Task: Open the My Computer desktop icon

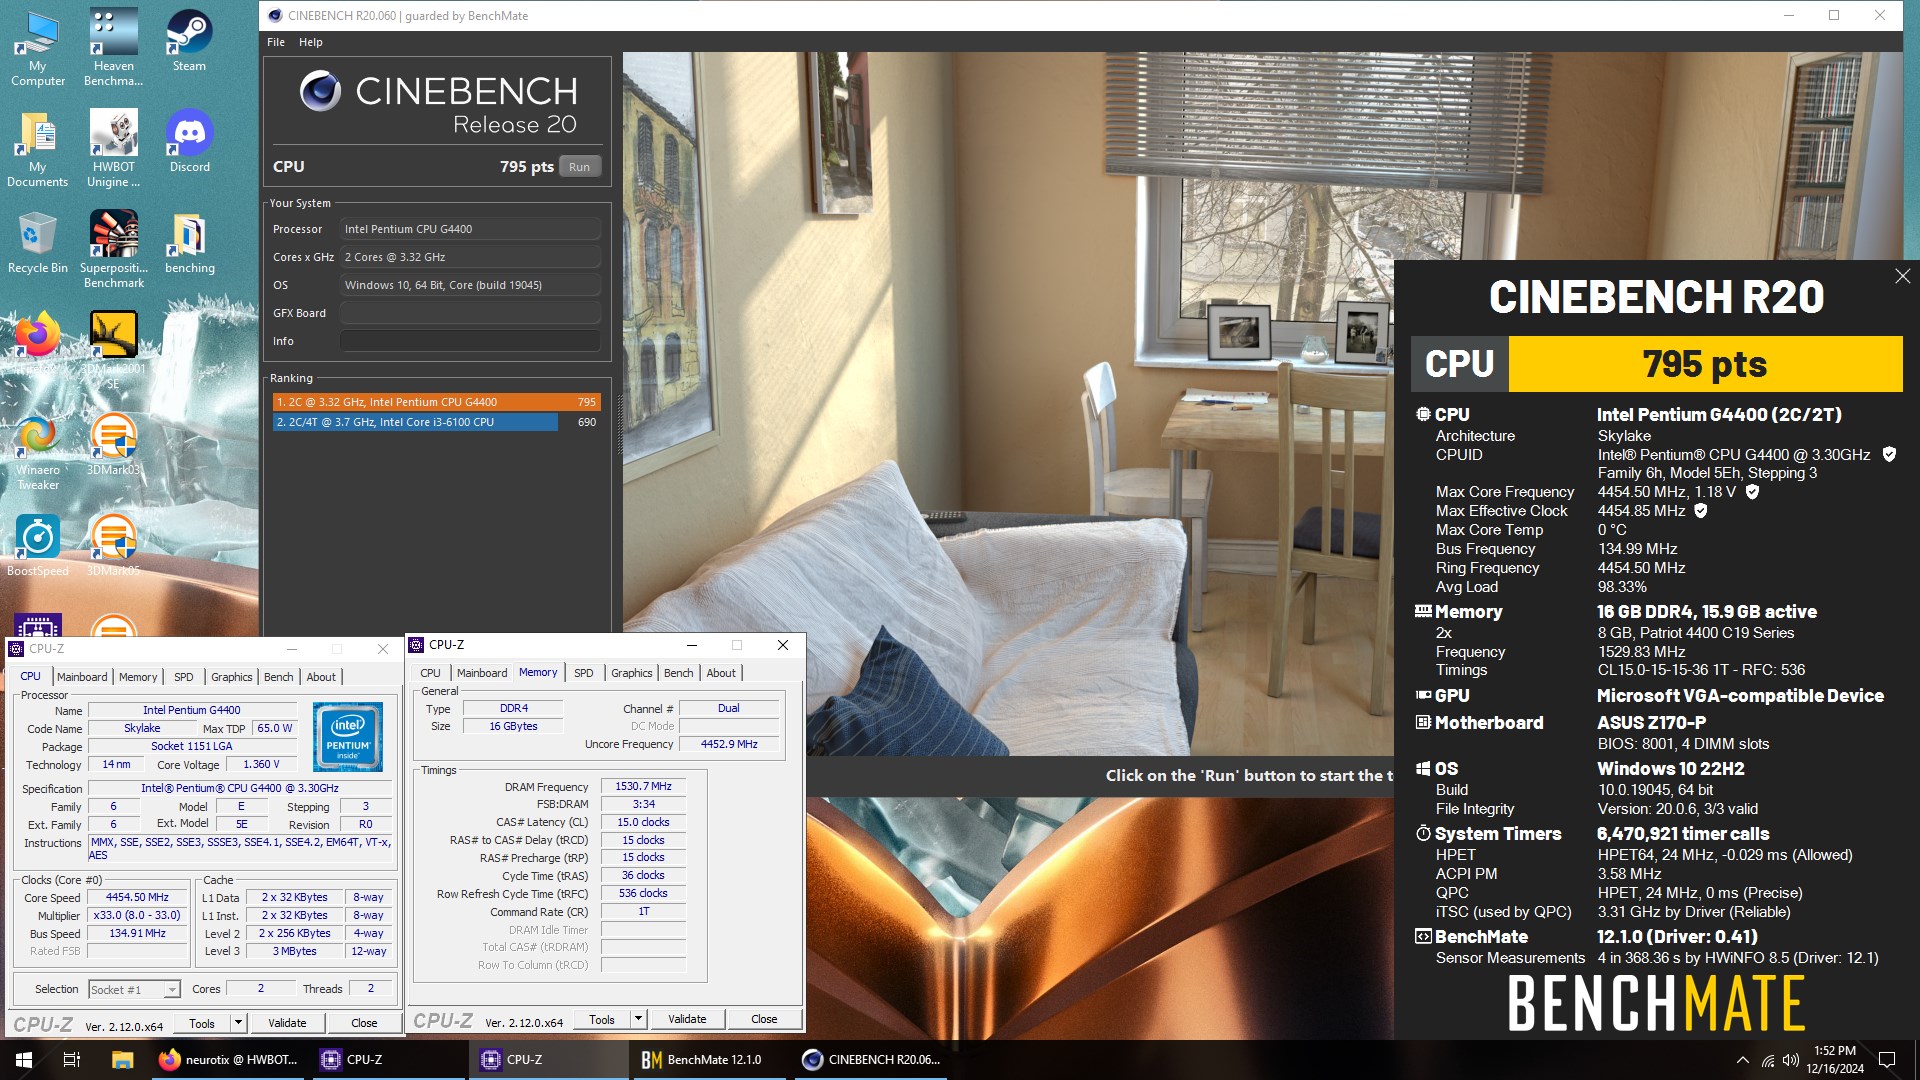Action: (x=38, y=48)
